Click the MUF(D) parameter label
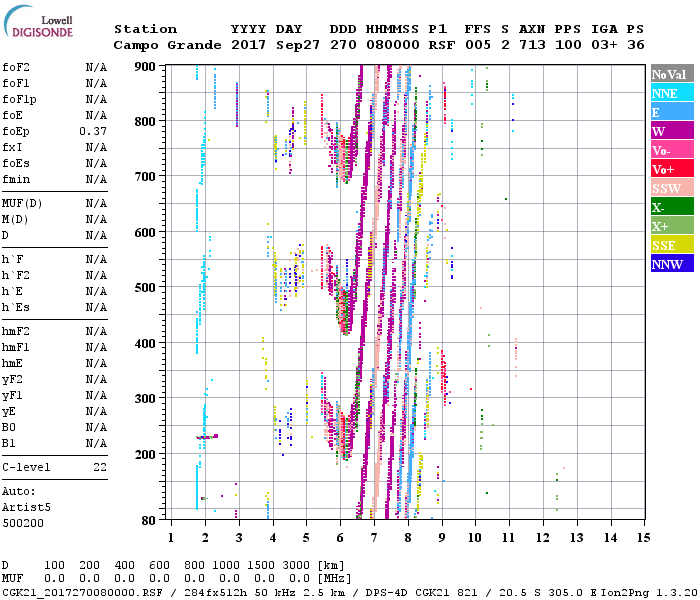Viewport: 700px width, 600px height. click(21, 203)
